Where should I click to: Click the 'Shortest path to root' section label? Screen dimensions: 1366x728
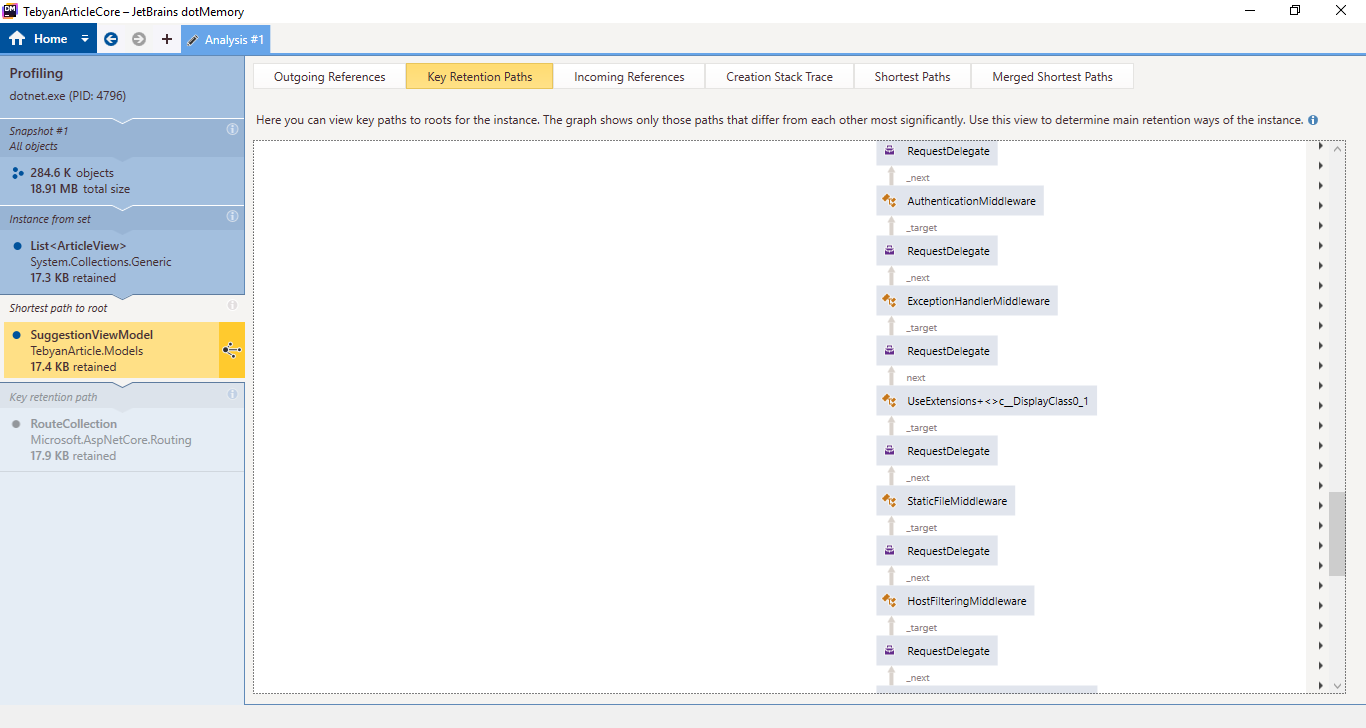click(58, 308)
